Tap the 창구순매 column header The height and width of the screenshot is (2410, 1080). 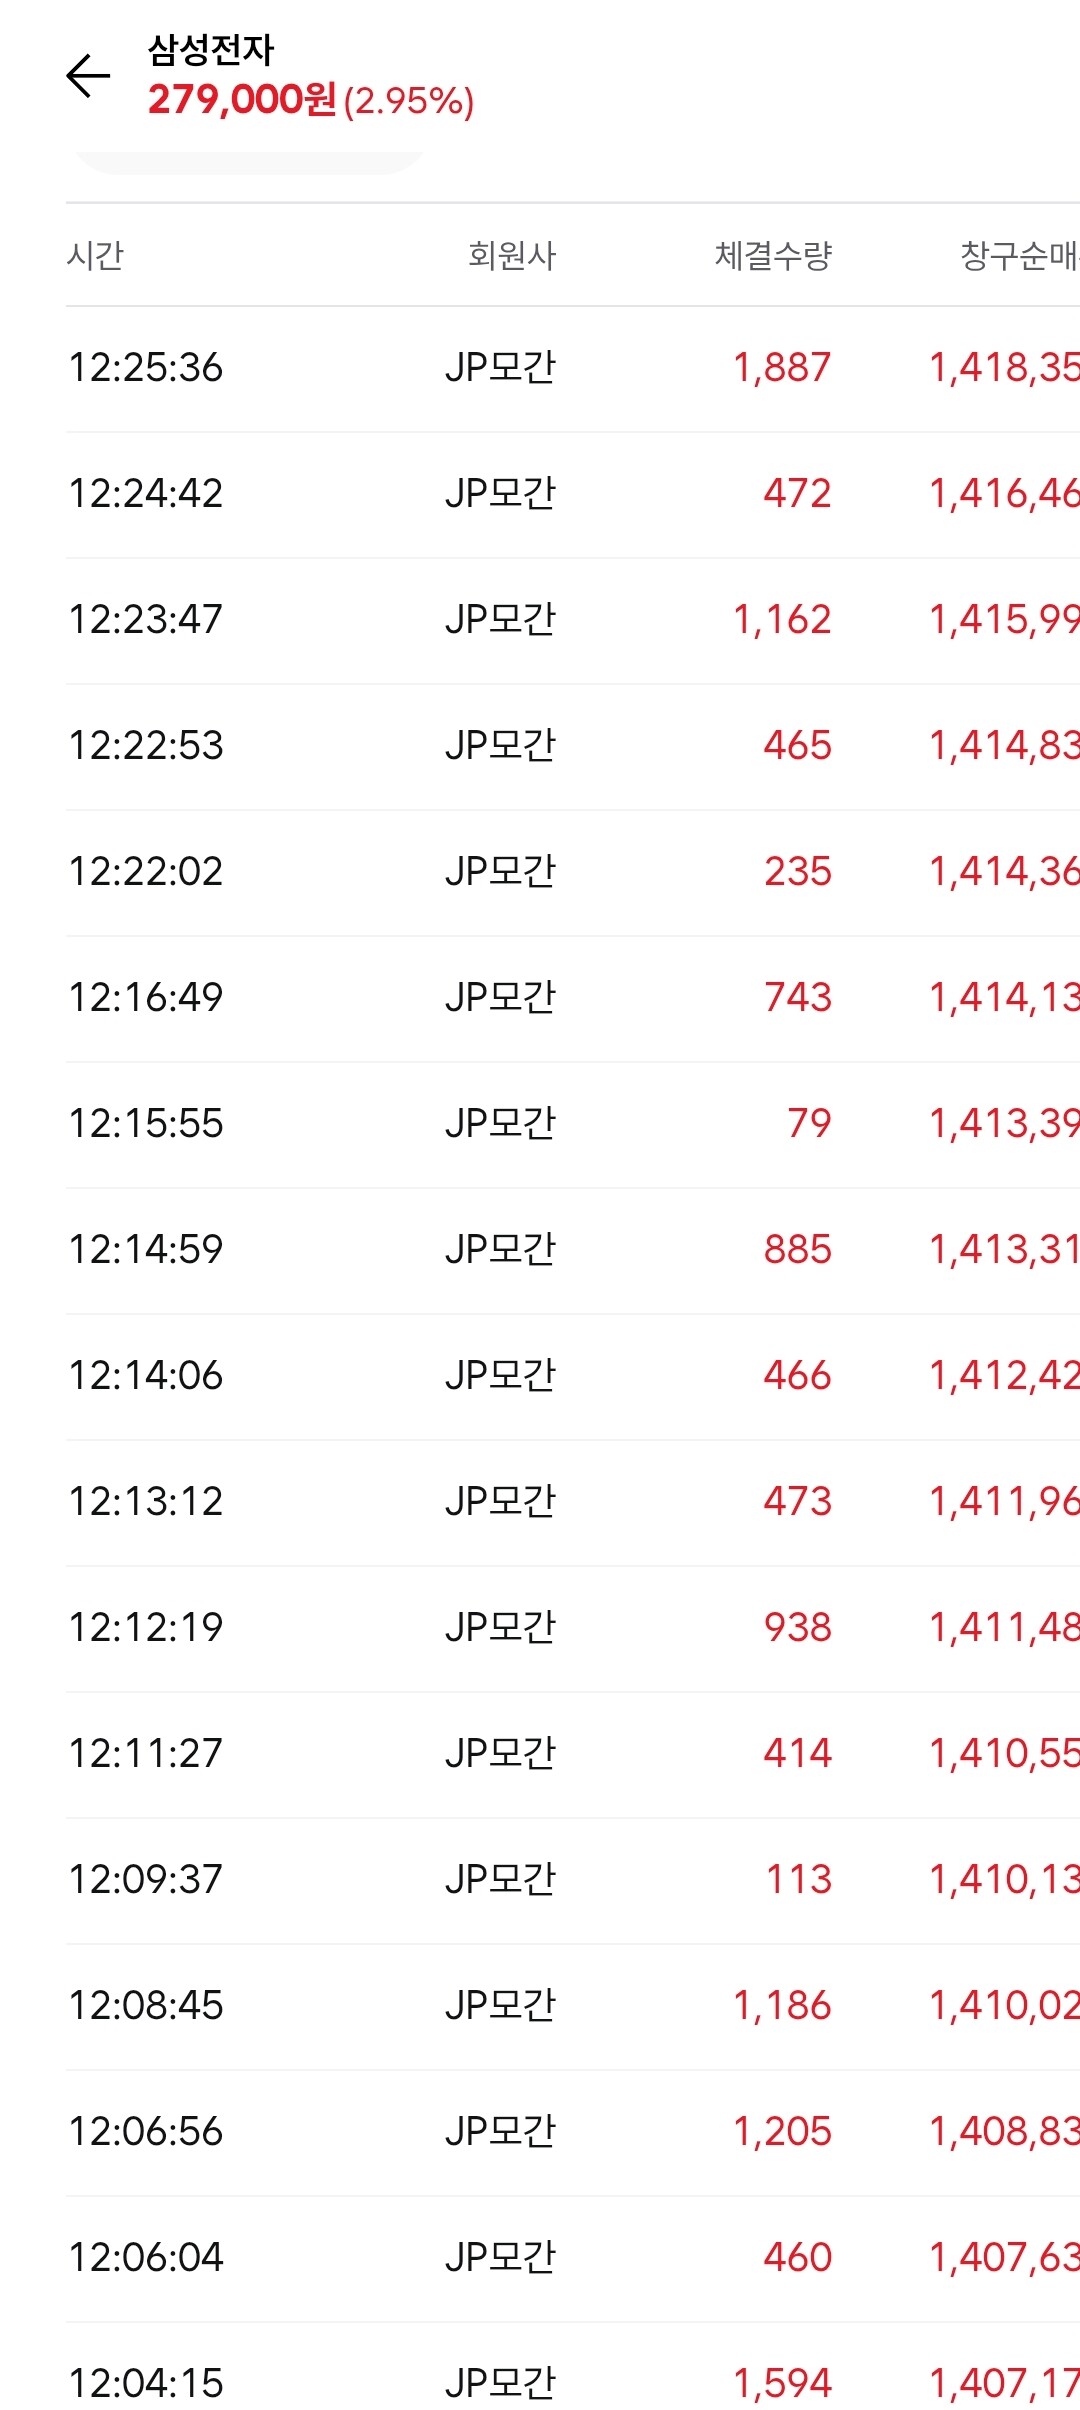pos(1020,255)
